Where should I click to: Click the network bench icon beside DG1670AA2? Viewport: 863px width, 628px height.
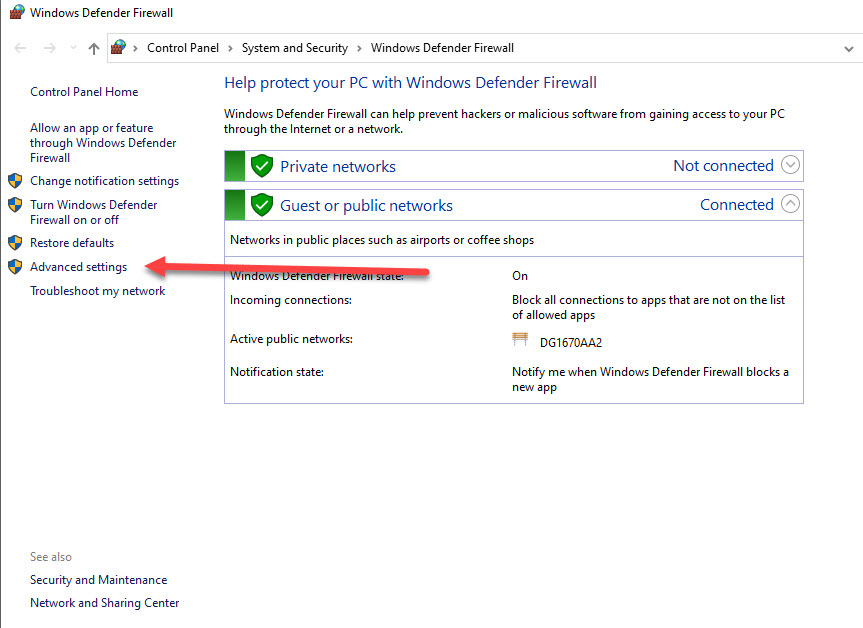pos(520,339)
